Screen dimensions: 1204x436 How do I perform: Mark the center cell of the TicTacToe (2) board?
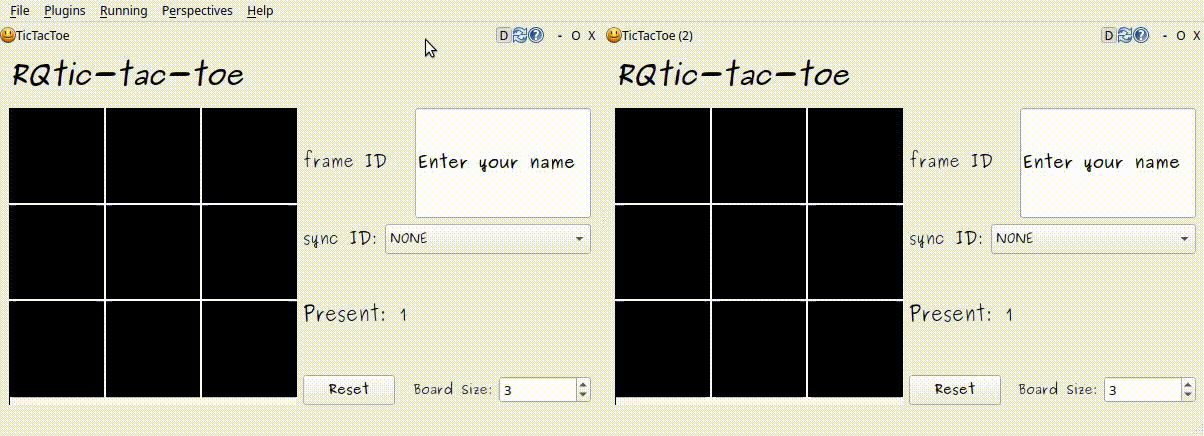pos(759,252)
